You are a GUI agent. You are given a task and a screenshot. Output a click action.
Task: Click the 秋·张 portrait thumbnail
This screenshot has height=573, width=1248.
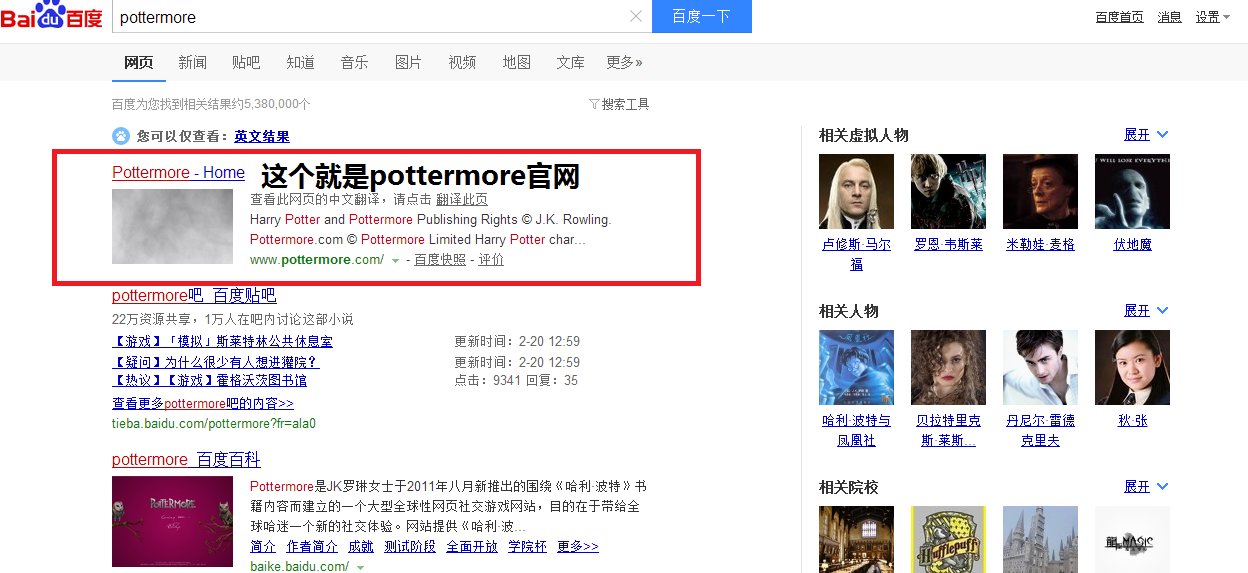(1132, 367)
